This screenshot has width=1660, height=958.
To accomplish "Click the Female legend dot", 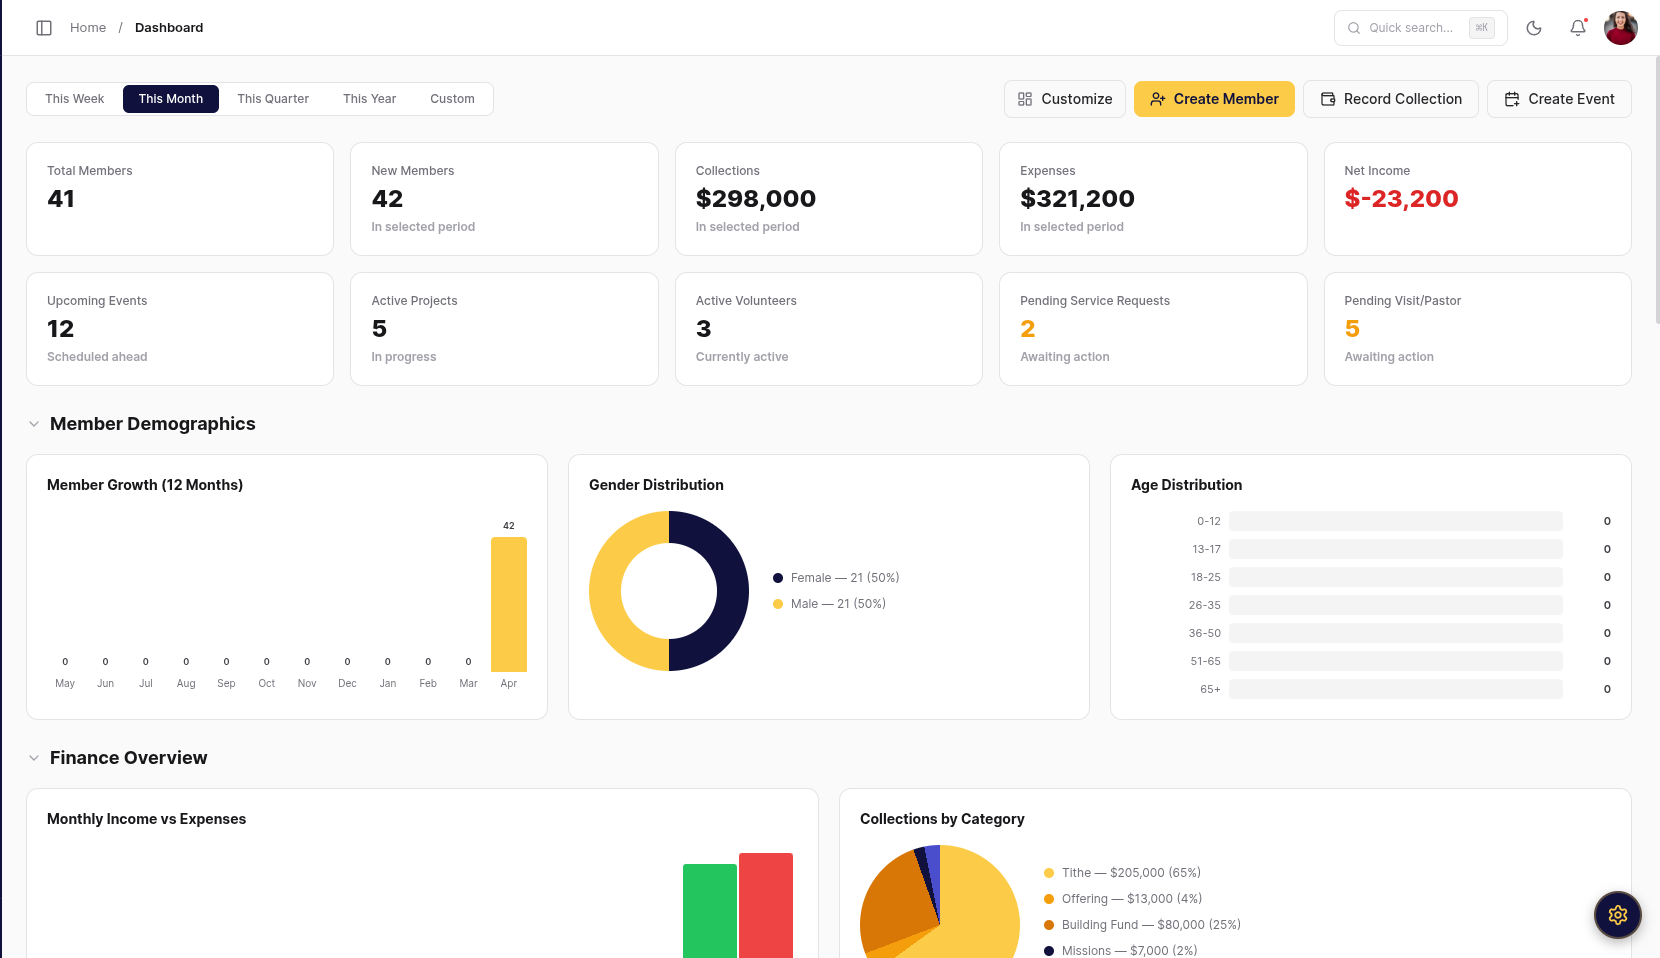I will [778, 578].
